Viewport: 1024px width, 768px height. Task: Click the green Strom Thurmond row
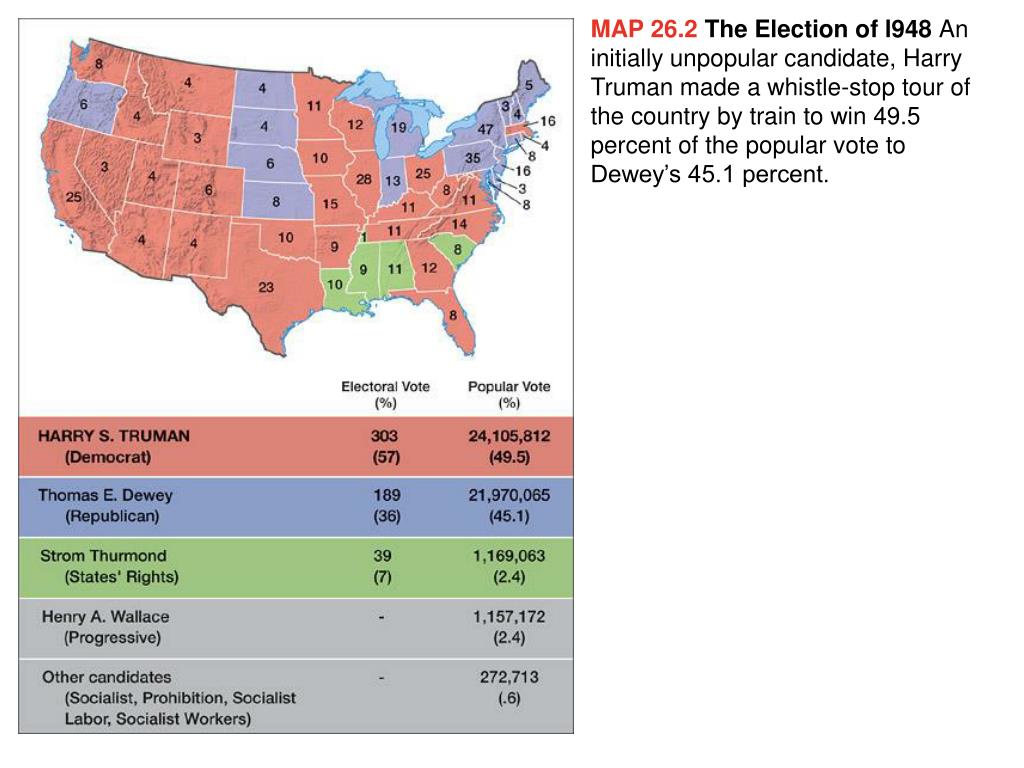point(296,567)
